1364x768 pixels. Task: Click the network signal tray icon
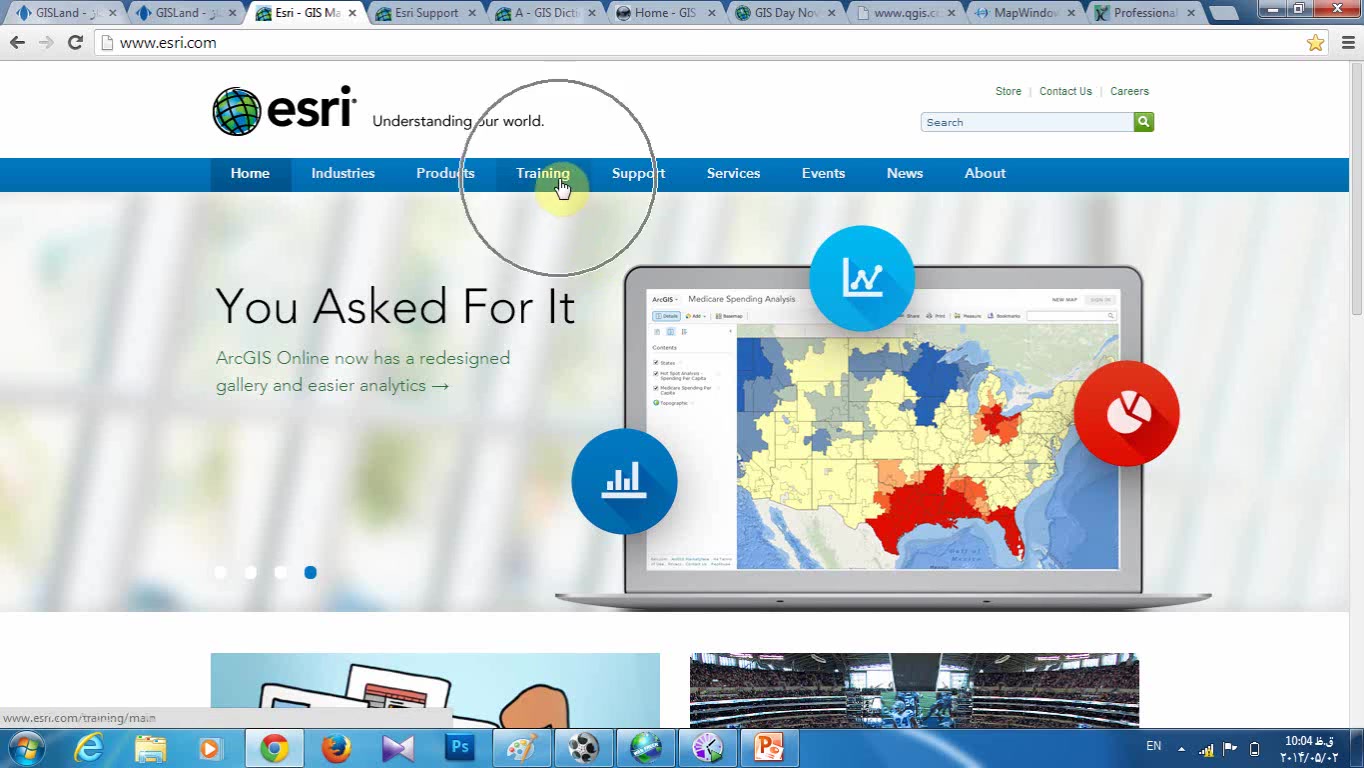pyautogui.click(x=1206, y=749)
